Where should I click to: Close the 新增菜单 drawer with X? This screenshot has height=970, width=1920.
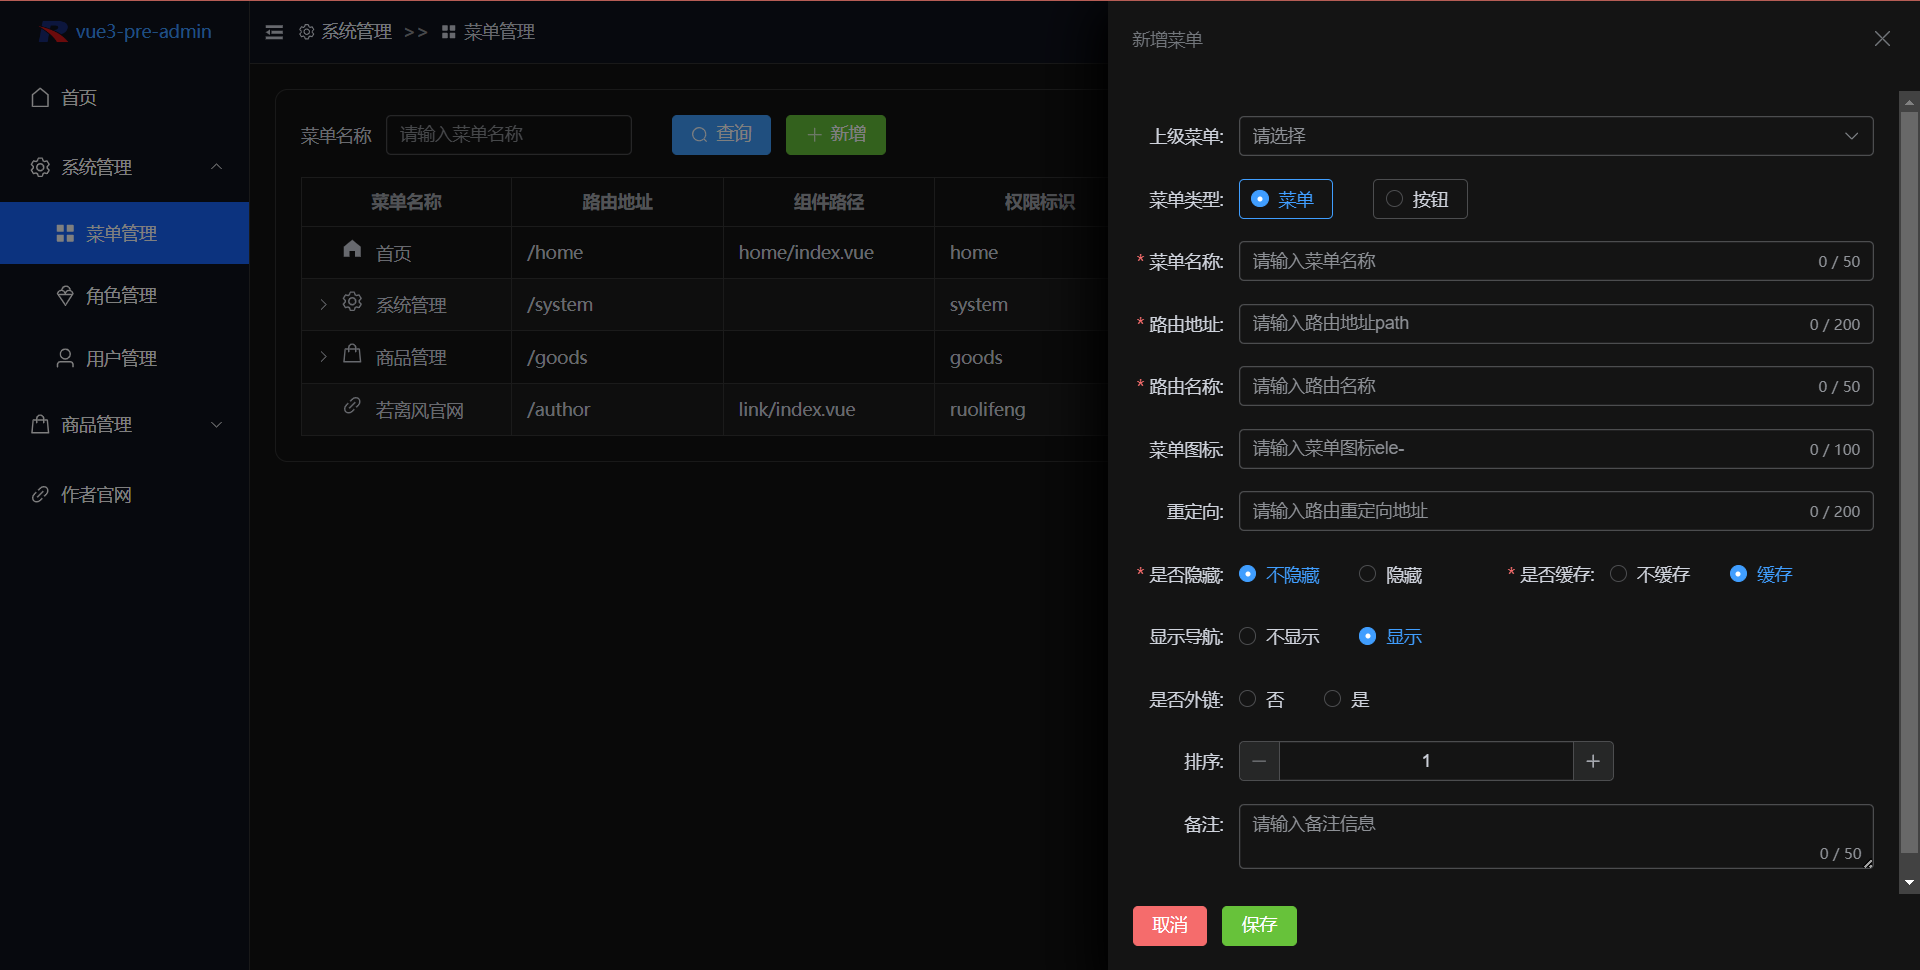[x=1882, y=38]
